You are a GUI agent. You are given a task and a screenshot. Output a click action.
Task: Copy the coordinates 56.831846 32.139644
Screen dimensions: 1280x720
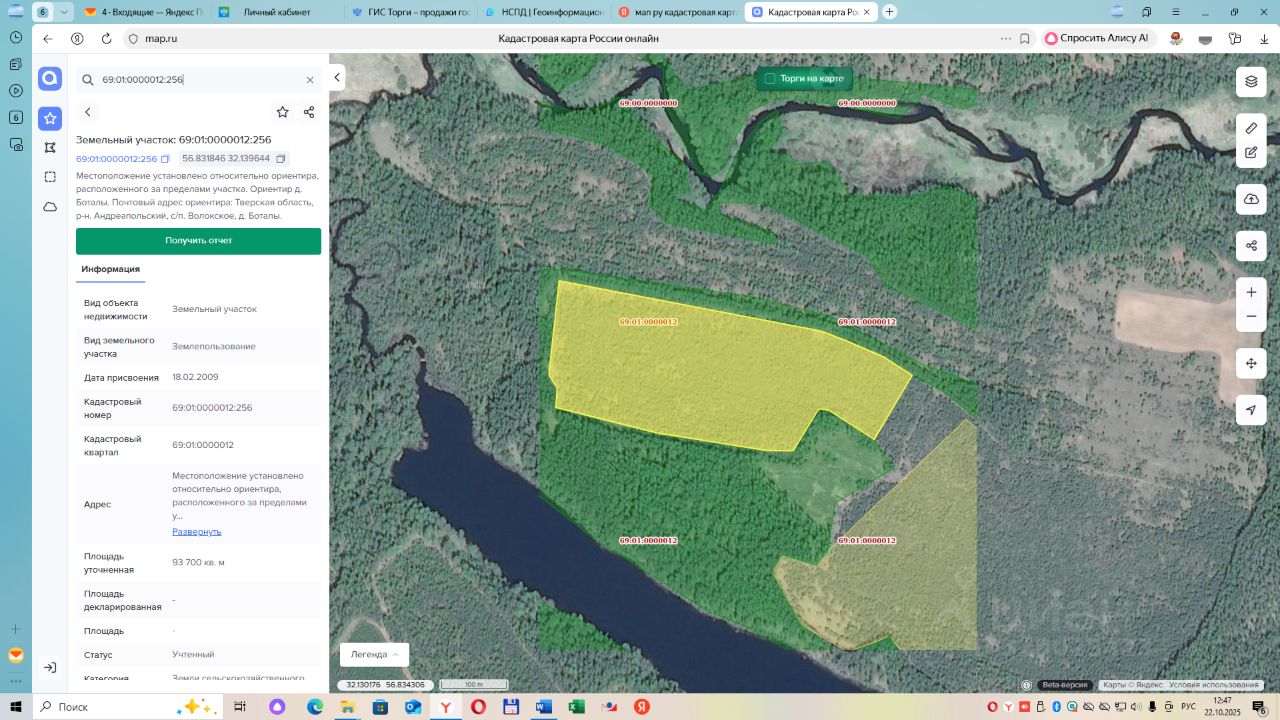click(x=281, y=159)
